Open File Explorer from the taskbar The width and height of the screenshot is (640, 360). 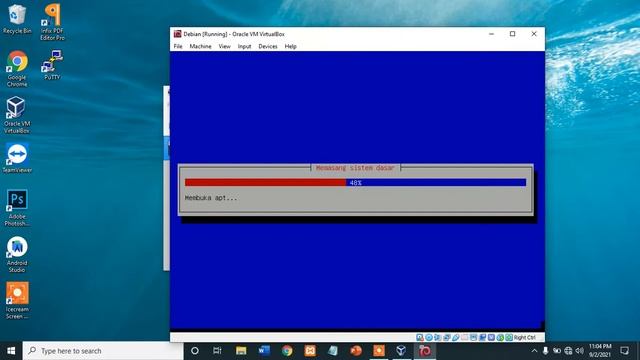(x=241, y=351)
